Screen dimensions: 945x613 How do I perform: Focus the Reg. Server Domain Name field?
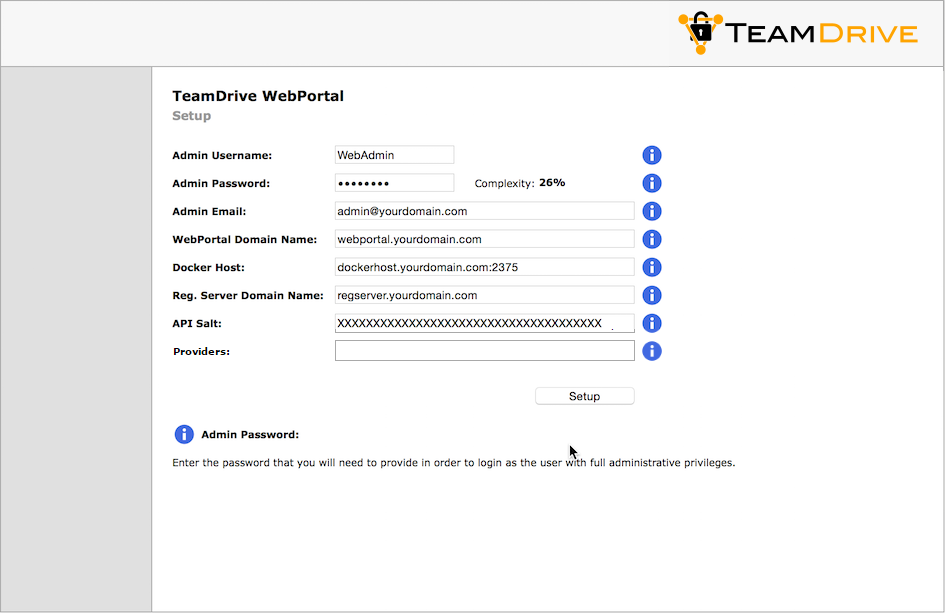485,295
